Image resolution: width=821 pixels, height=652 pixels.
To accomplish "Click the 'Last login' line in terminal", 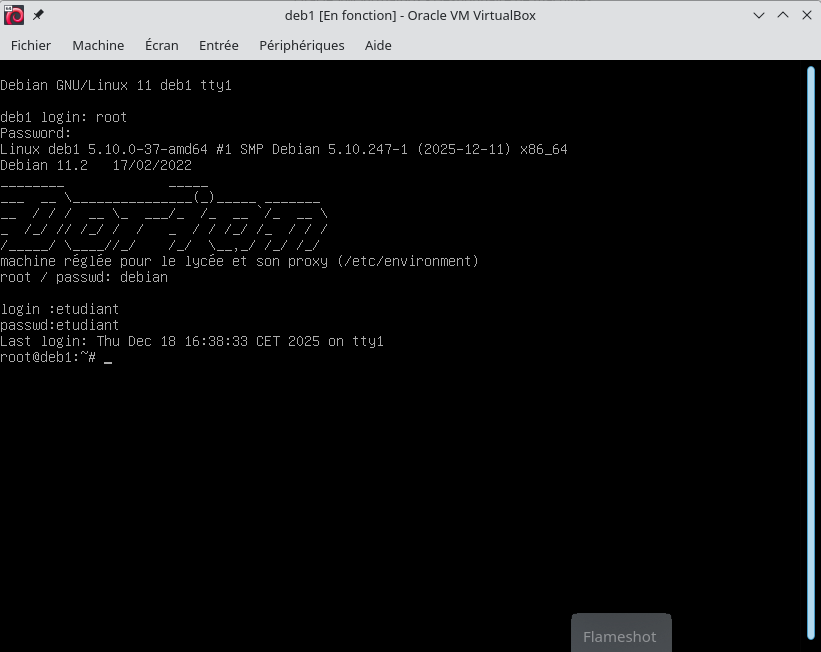I will pos(192,342).
